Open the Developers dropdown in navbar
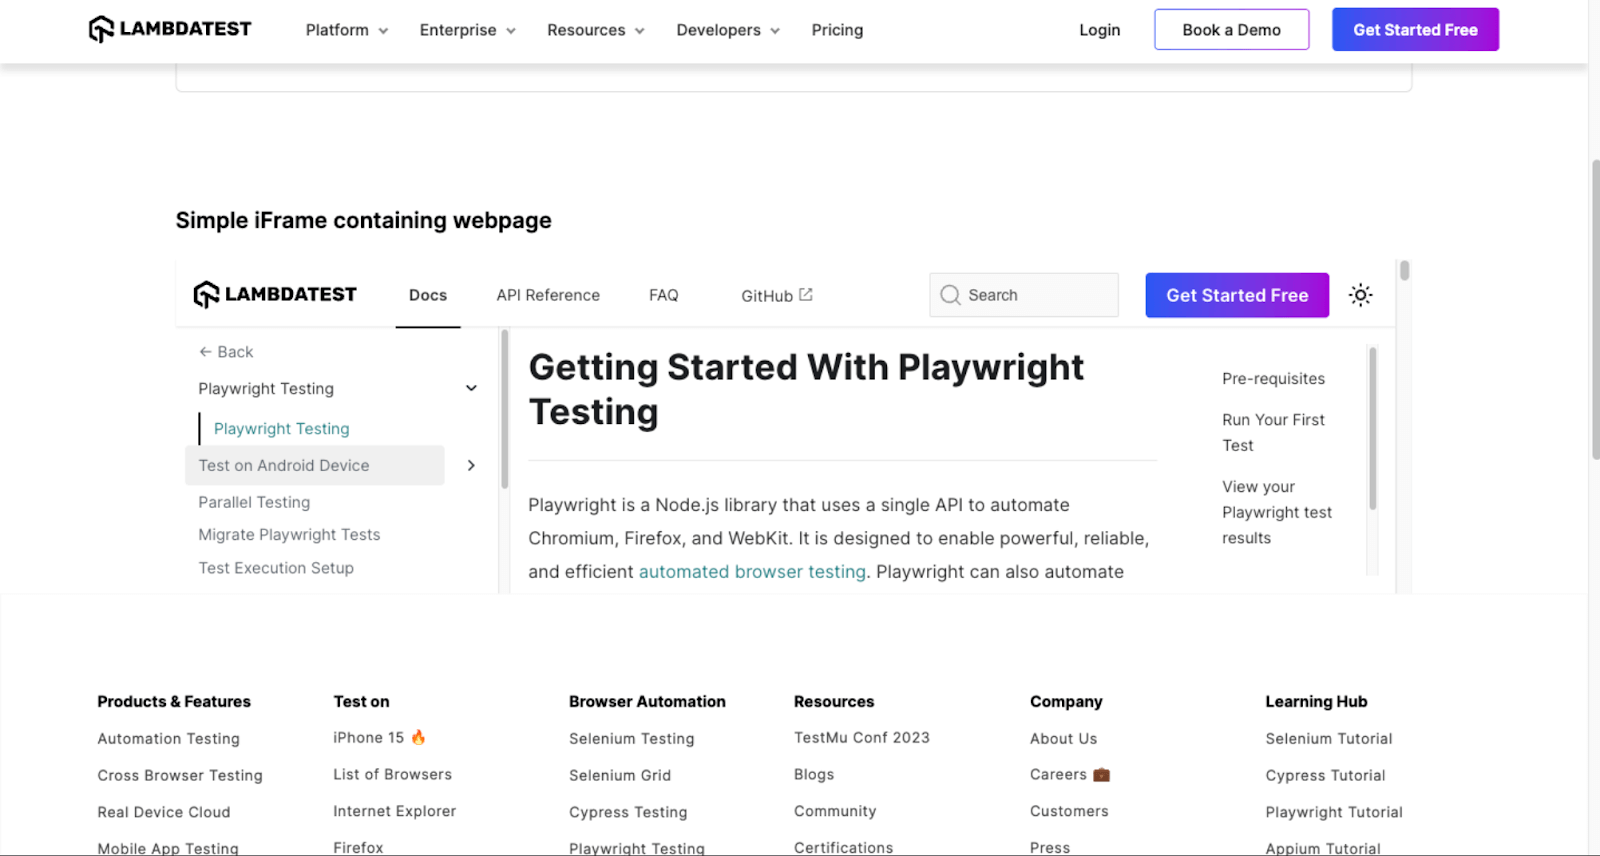 727,30
